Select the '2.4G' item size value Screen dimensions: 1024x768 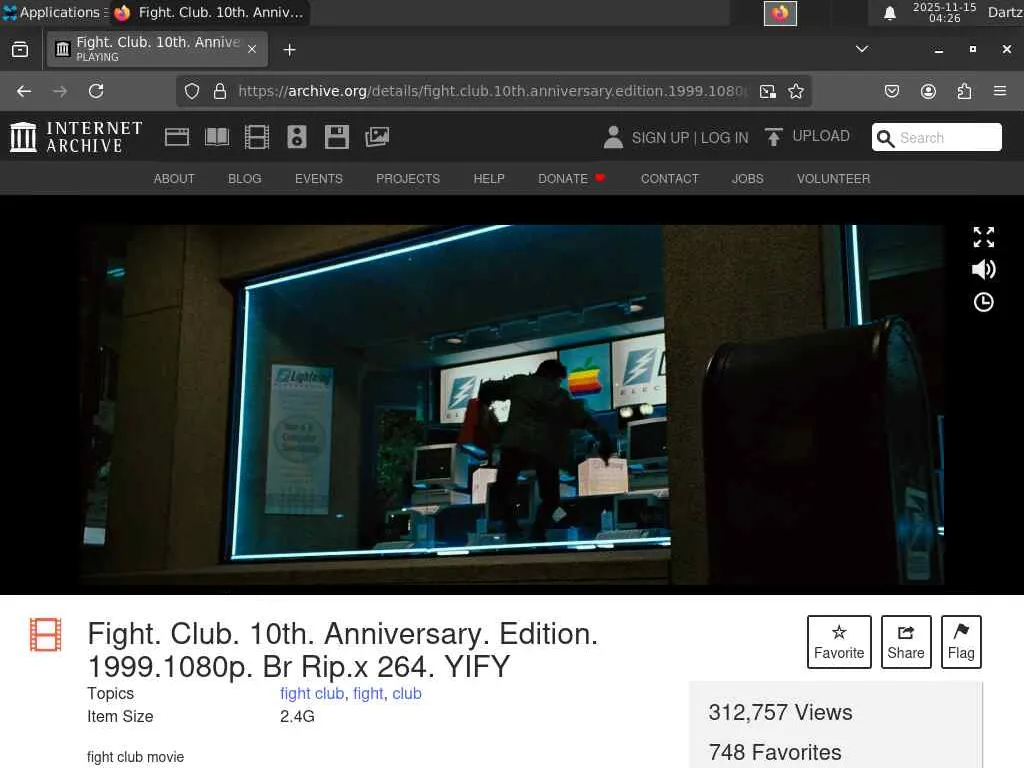pyautogui.click(x=297, y=716)
